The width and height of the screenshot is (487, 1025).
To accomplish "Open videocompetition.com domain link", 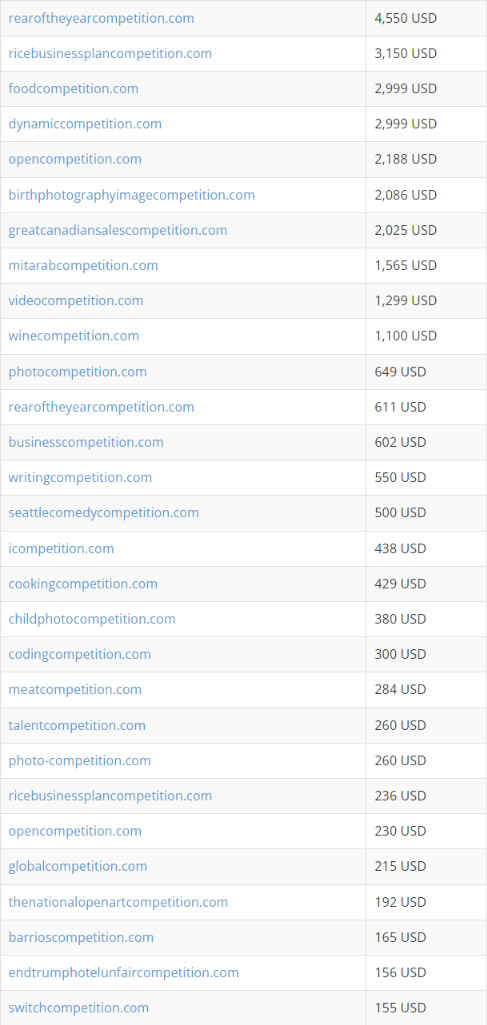I will point(76,301).
